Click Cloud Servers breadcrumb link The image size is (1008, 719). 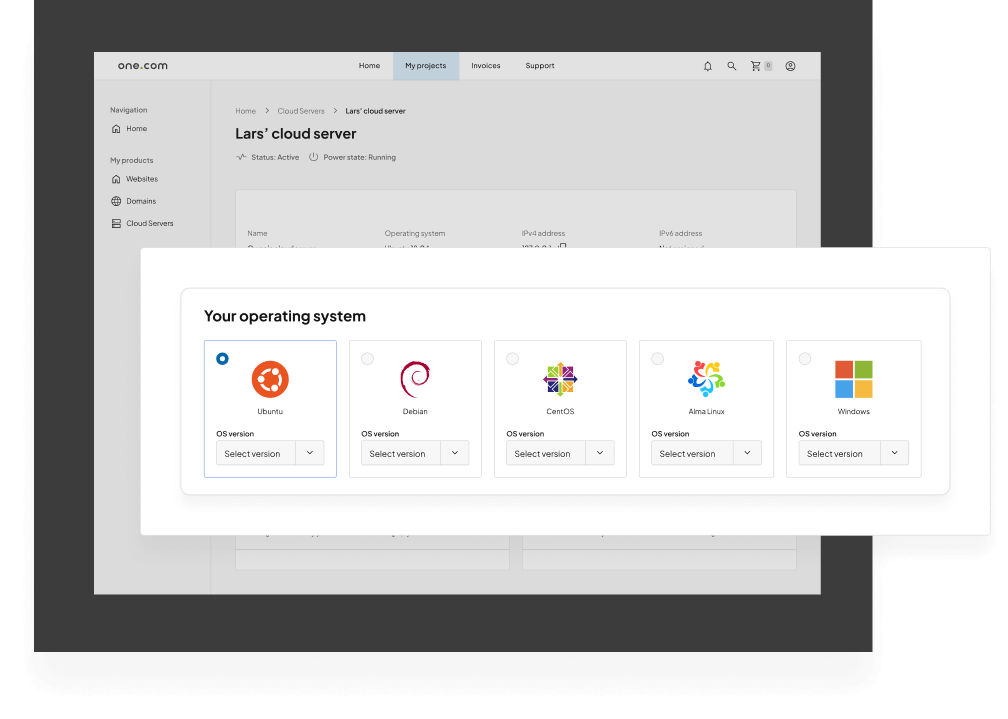pyautogui.click(x=301, y=111)
